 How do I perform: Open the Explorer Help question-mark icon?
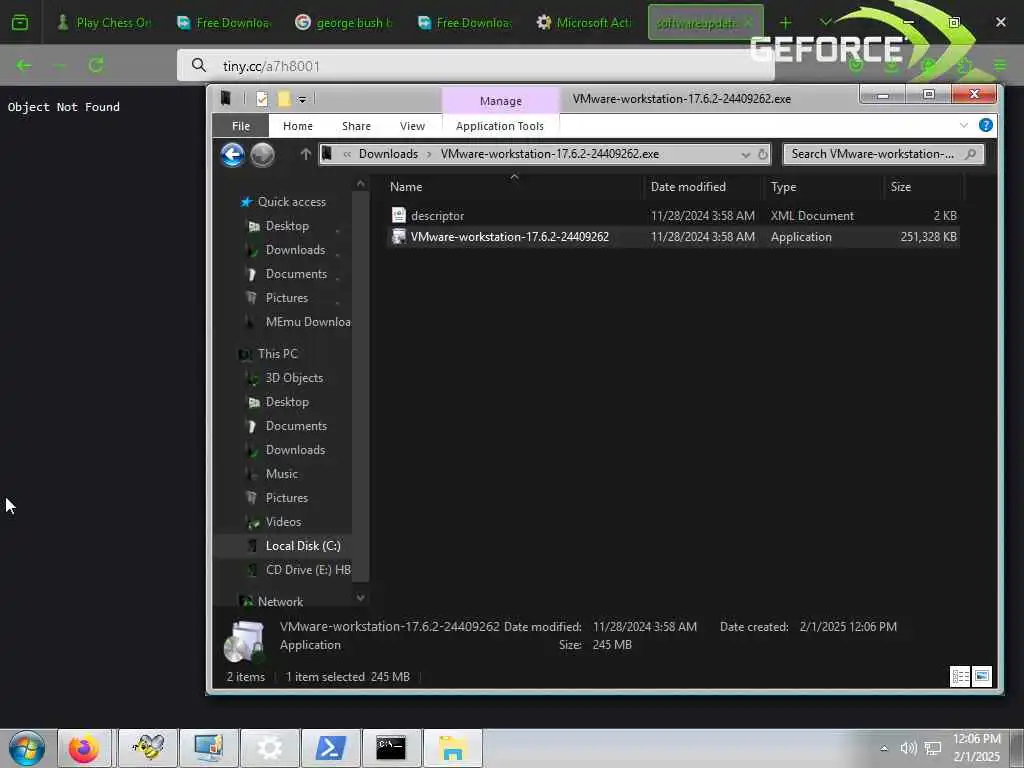(985, 125)
